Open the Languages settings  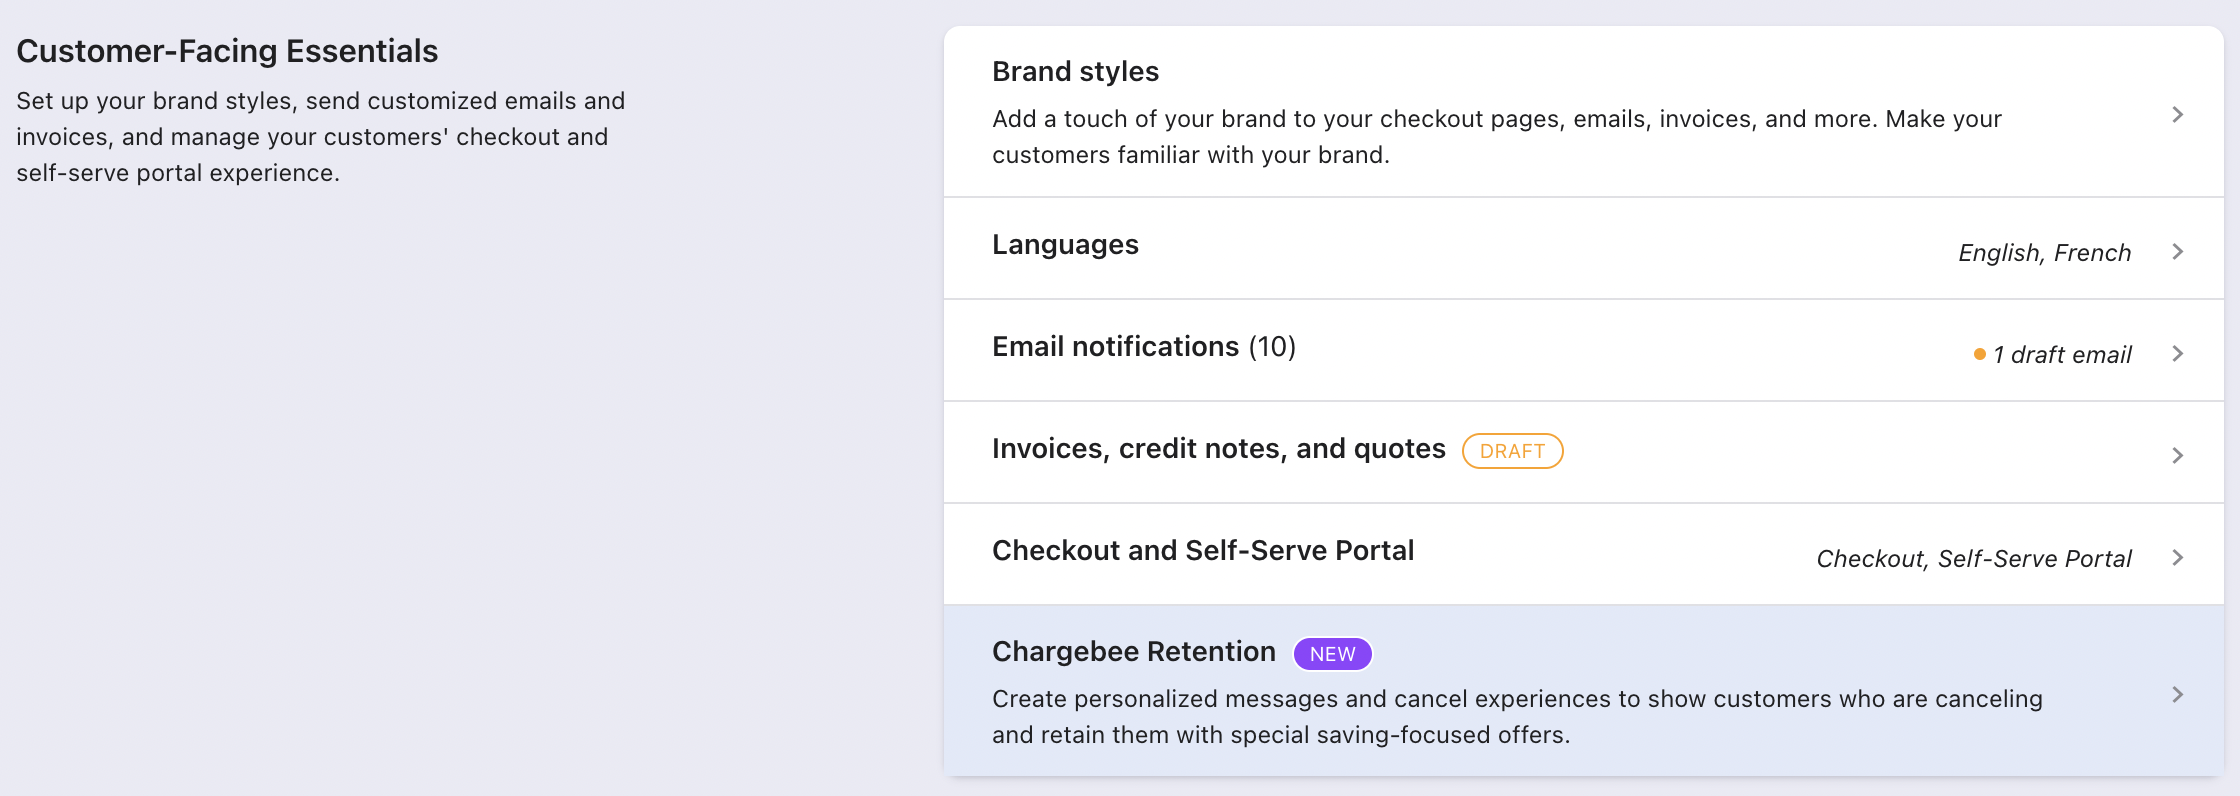(x=1065, y=245)
